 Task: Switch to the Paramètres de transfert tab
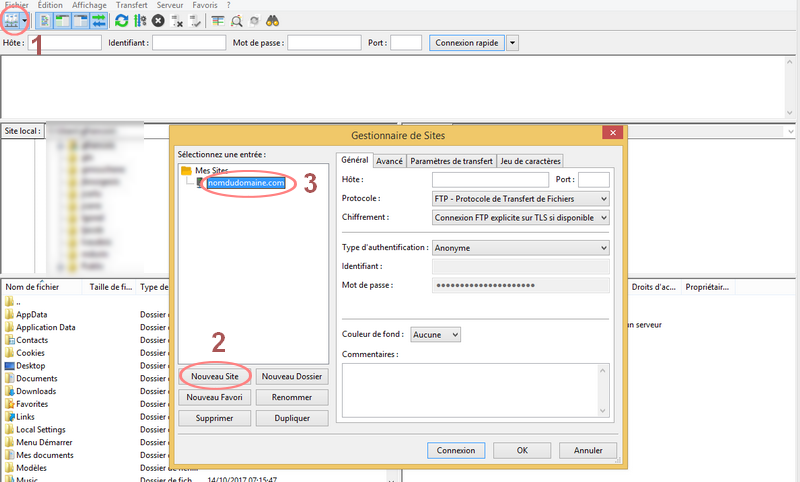450,161
